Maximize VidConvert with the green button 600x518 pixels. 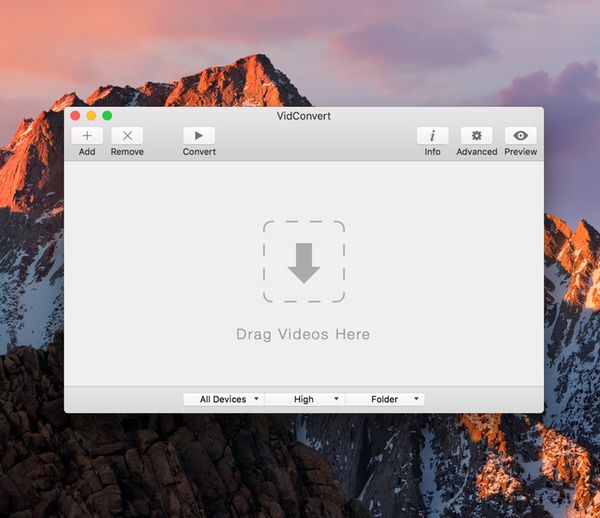107,116
